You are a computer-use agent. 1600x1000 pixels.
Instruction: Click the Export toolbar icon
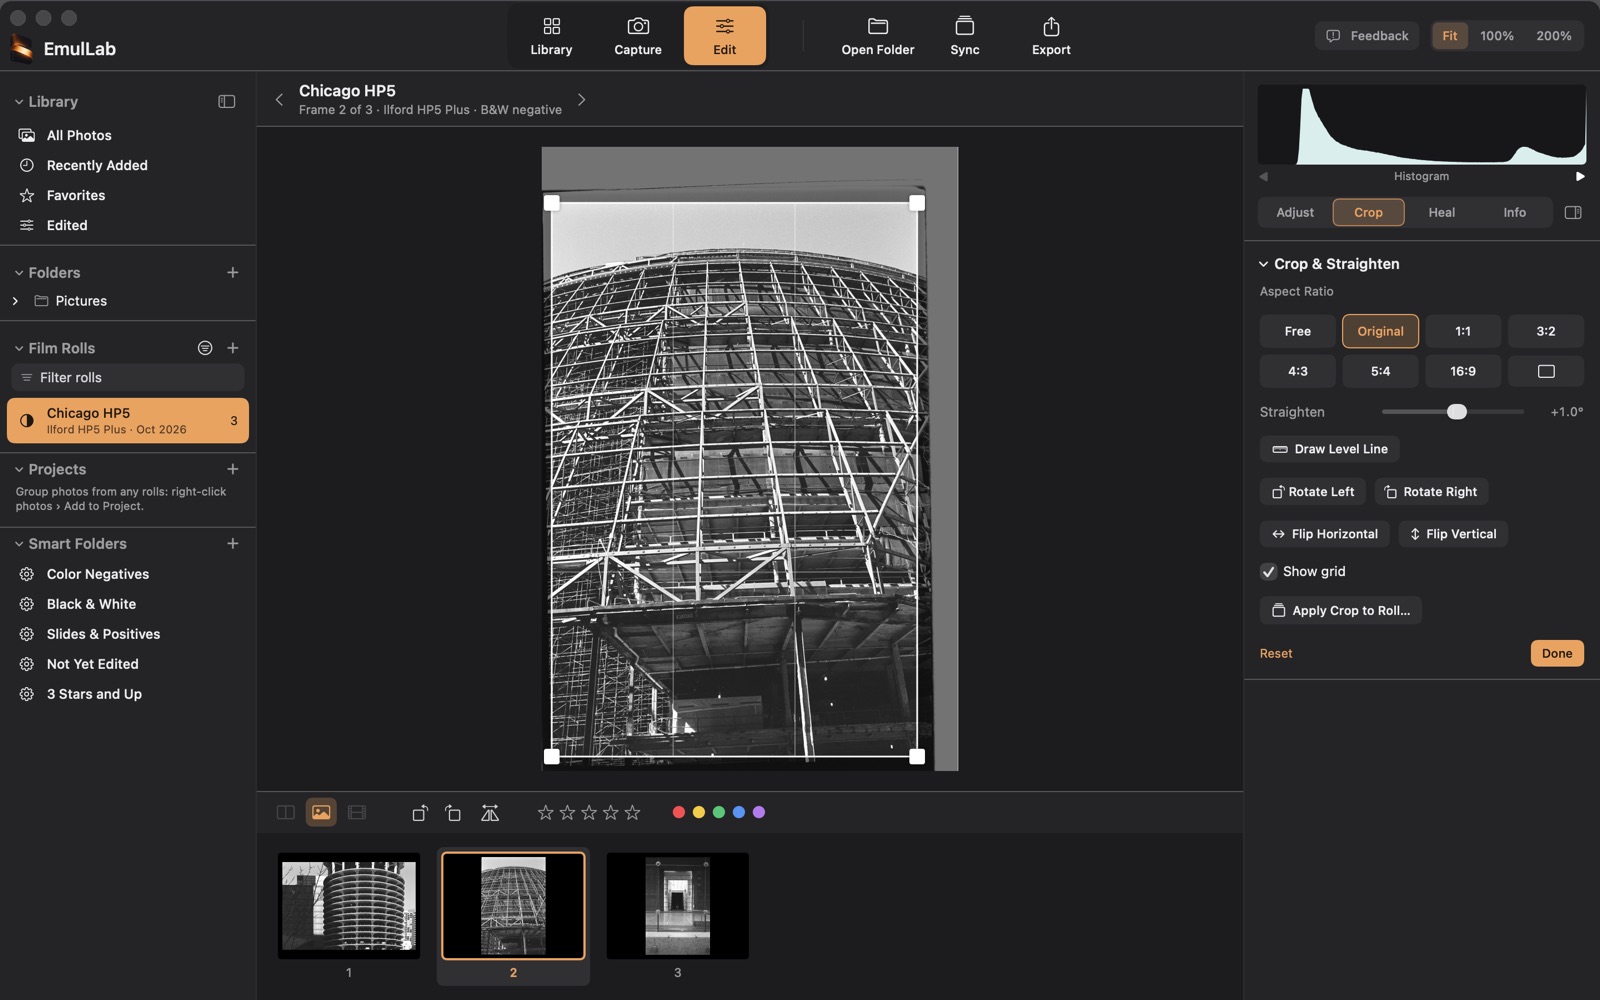click(x=1051, y=36)
